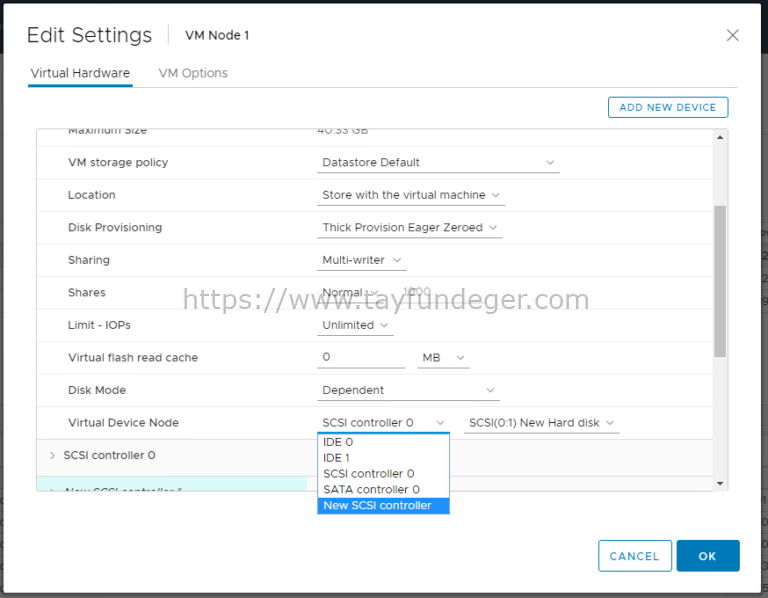The width and height of the screenshot is (768, 598).
Task: Click the ADD NEW DEVICE button
Action: coord(668,107)
